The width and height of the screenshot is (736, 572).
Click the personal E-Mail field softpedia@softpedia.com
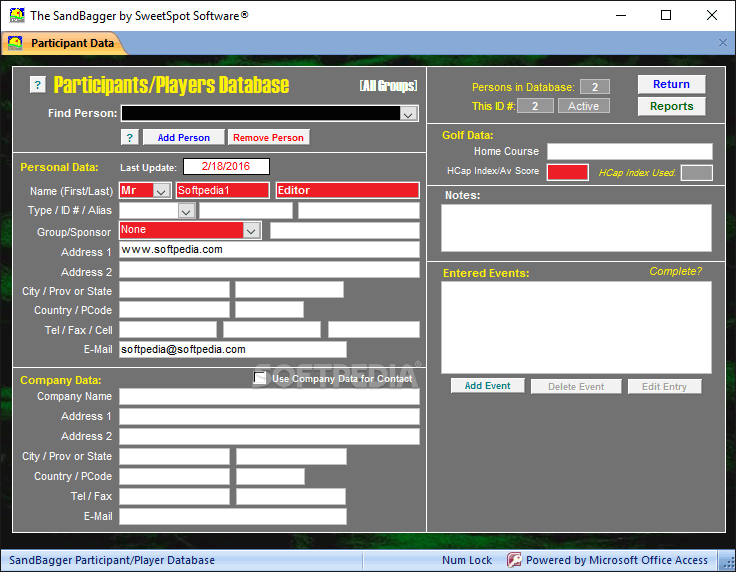233,350
